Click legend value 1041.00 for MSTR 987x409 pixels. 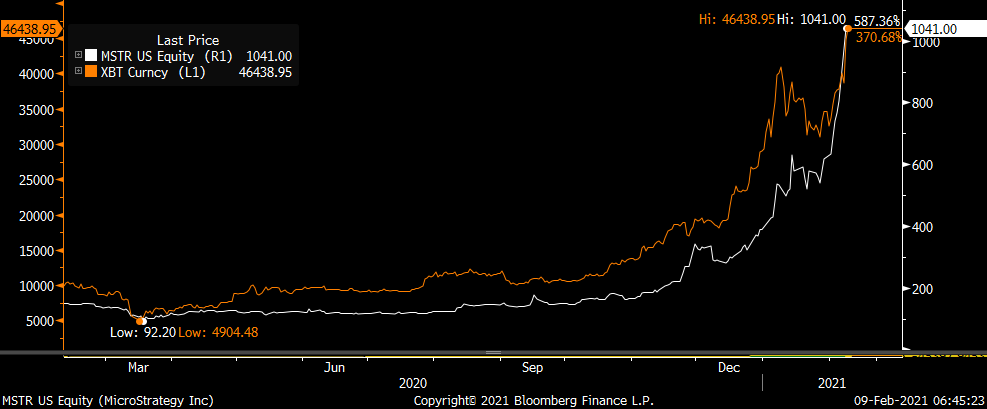click(x=269, y=56)
